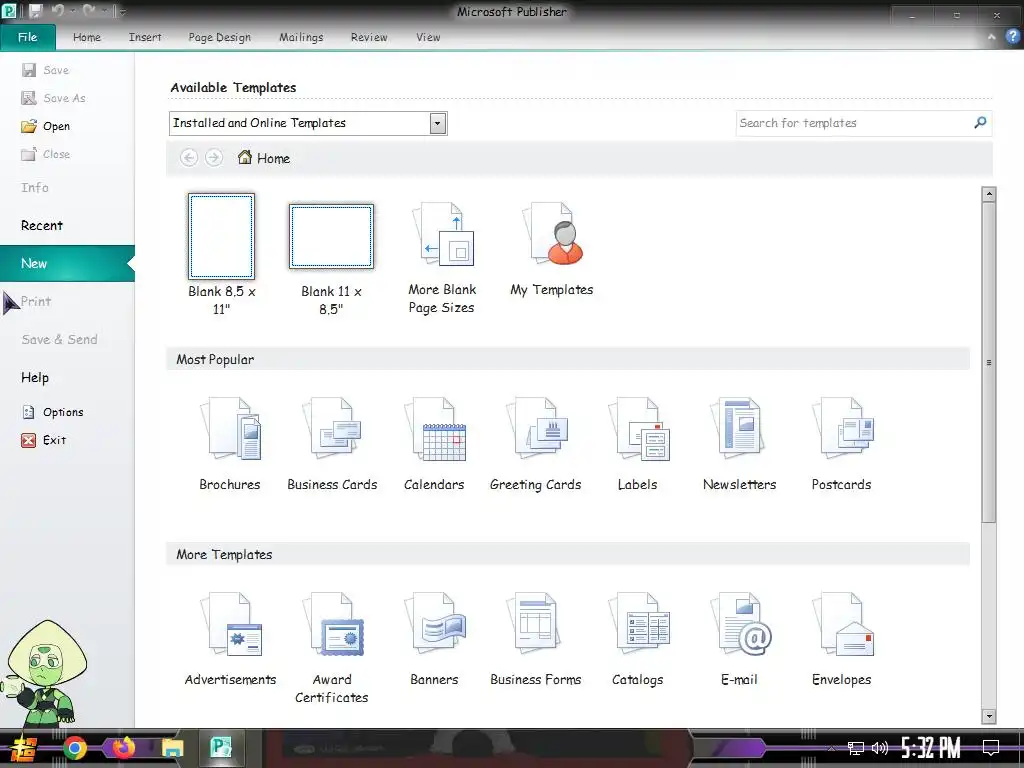Launch Firefox from the taskbar
The image size is (1024, 768).
123,747
